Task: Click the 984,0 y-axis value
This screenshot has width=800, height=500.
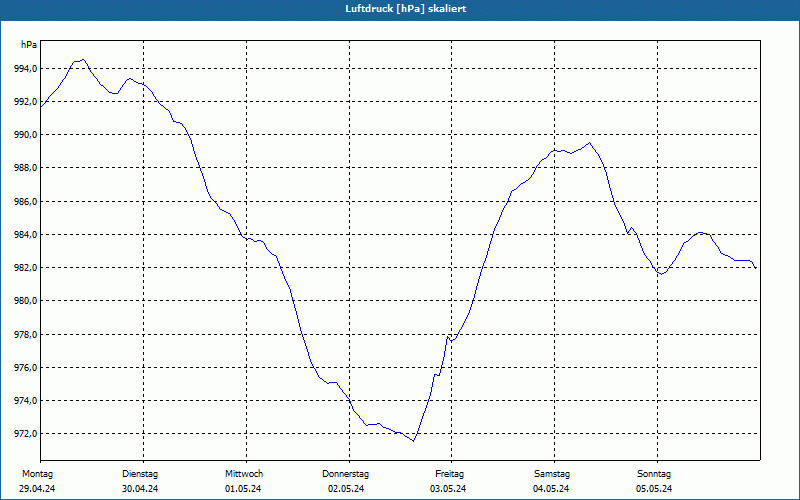Action: (27, 235)
